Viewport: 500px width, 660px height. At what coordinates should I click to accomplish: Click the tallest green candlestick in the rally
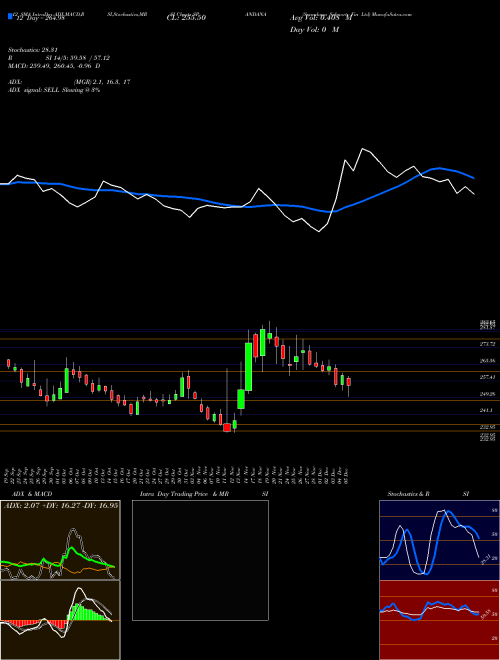(x=249, y=367)
